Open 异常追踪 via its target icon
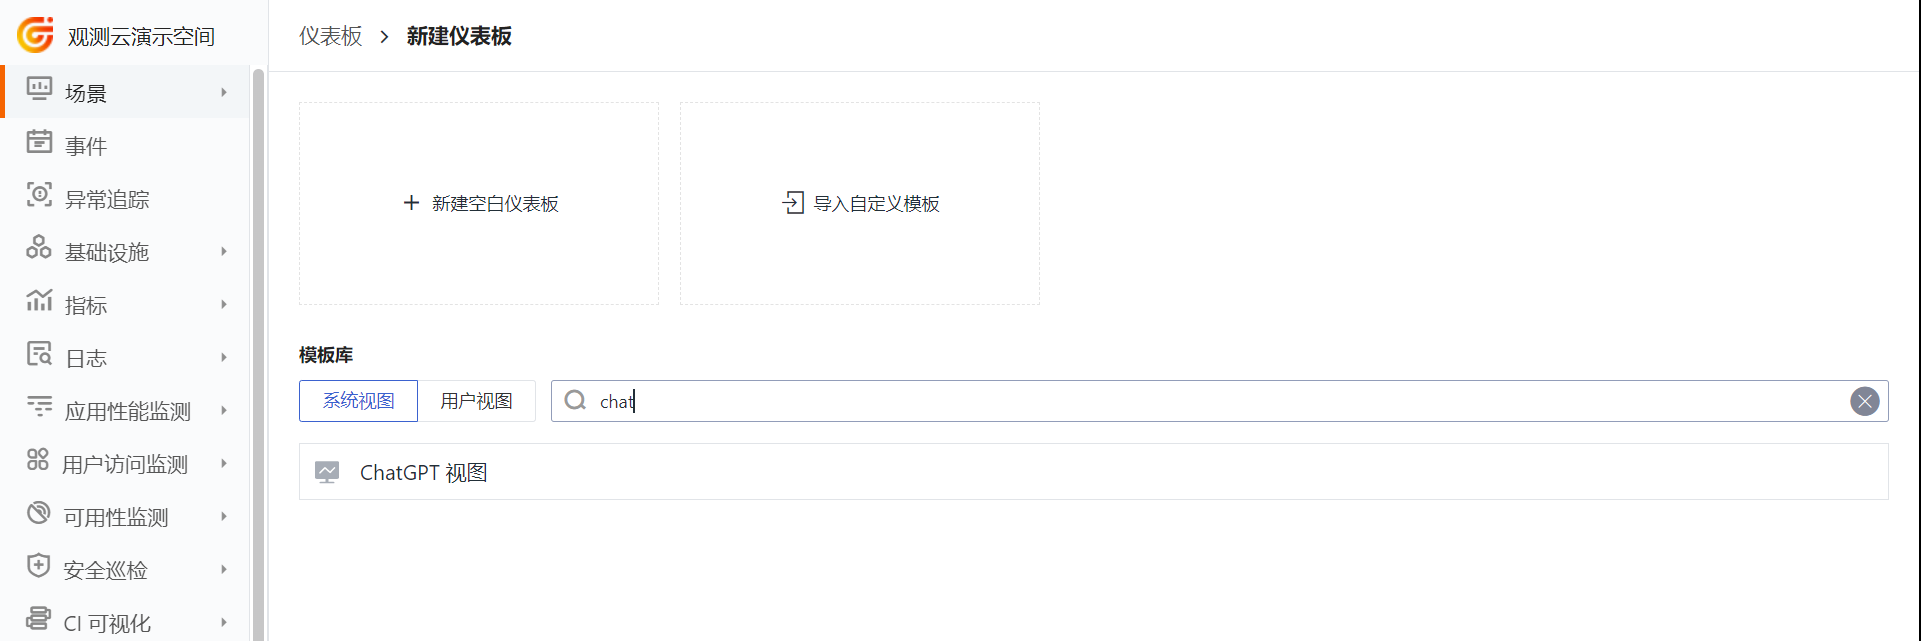The height and width of the screenshot is (641, 1921). pos(39,194)
